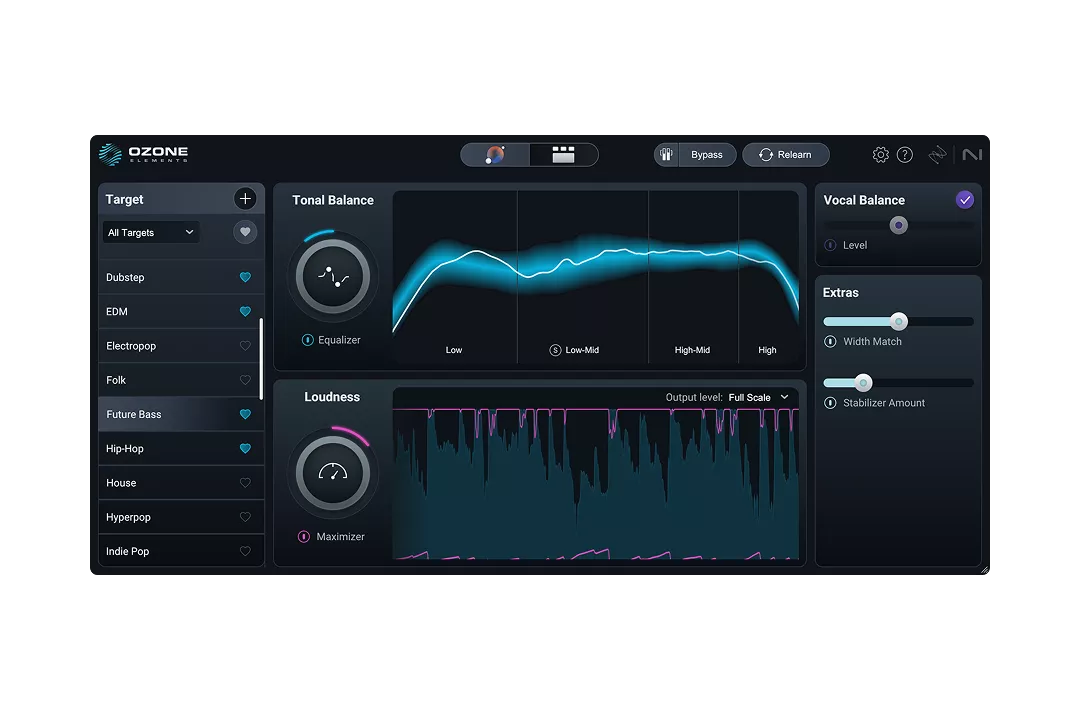1080x710 pixels.
Task: Switch to the Assistant view mode
Action: pyautogui.click(x=495, y=154)
